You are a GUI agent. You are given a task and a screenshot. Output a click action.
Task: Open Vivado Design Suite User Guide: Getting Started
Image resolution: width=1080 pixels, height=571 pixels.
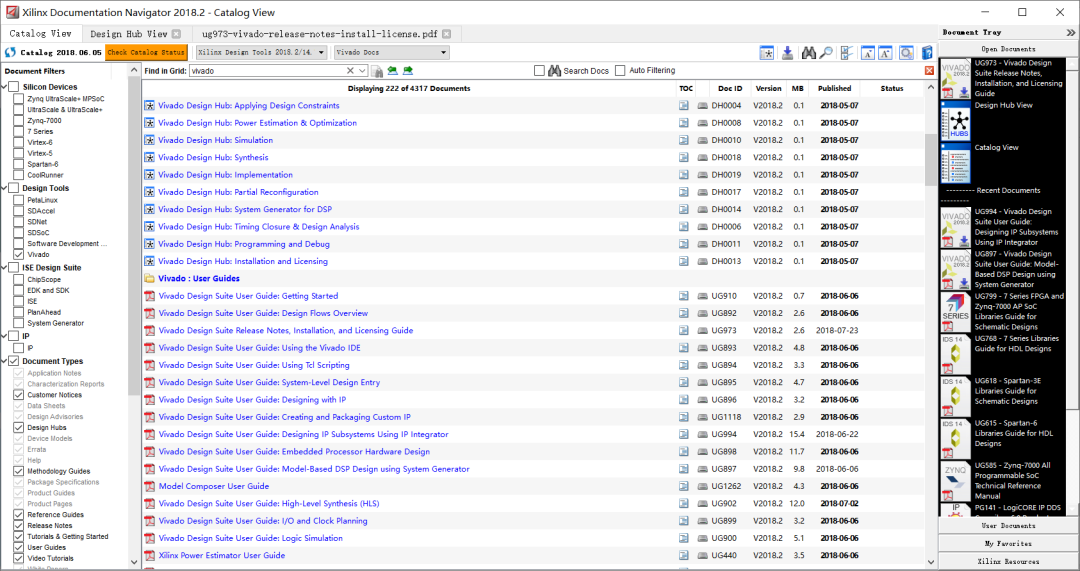point(248,295)
